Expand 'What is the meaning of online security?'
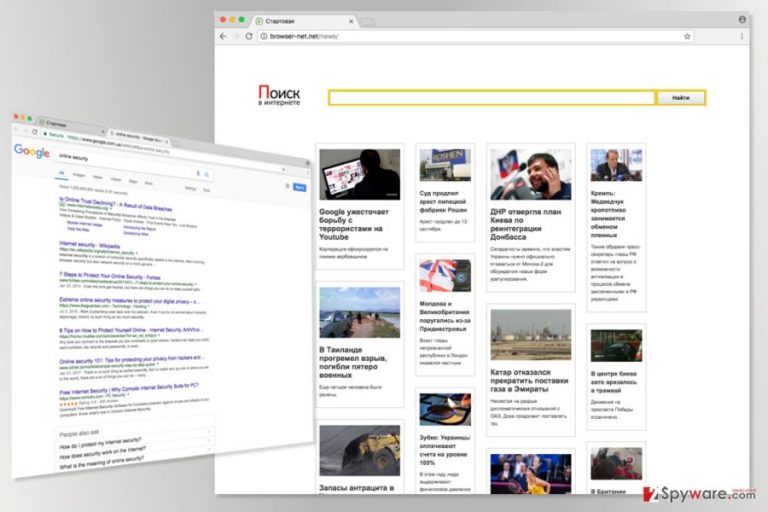Image resolution: width=768 pixels, height=512 pixels. (x=102, y=463)
